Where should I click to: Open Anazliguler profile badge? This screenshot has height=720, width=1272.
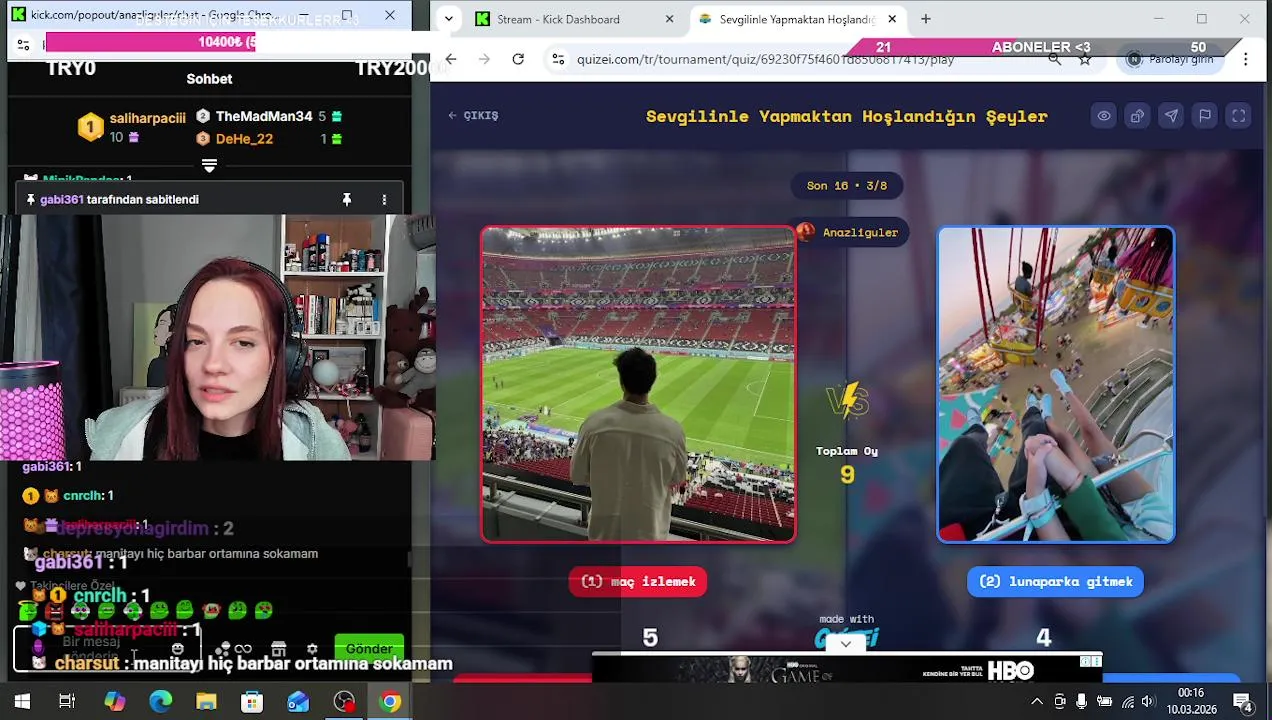(849, 233)
